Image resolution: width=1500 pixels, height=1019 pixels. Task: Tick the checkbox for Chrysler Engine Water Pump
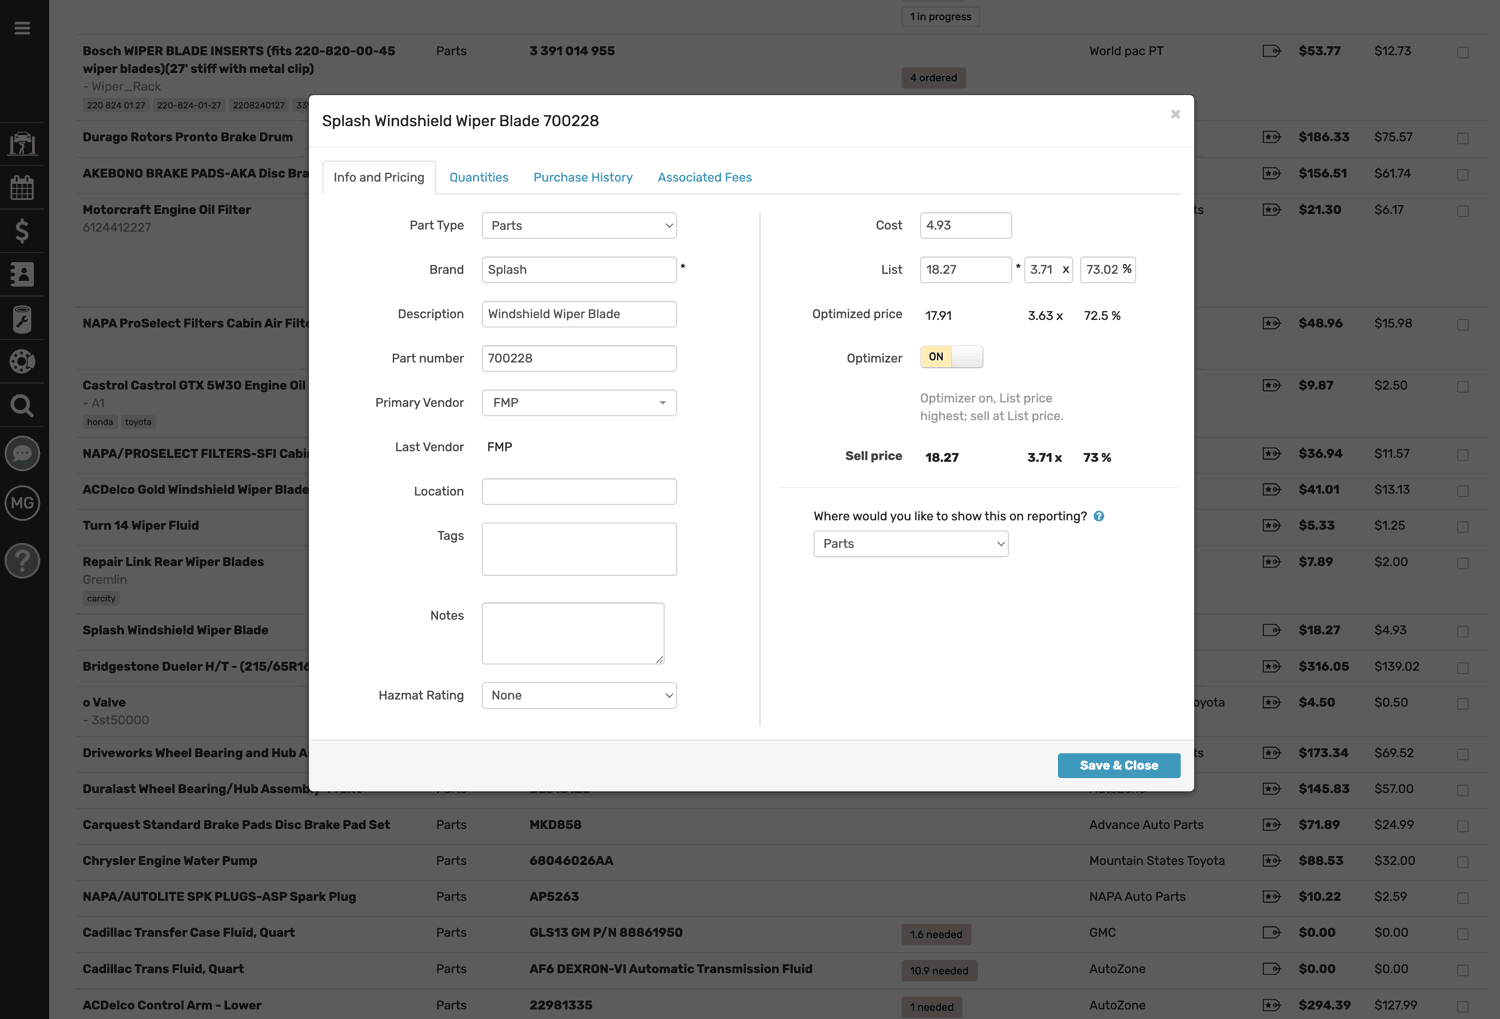(1462, 862)
